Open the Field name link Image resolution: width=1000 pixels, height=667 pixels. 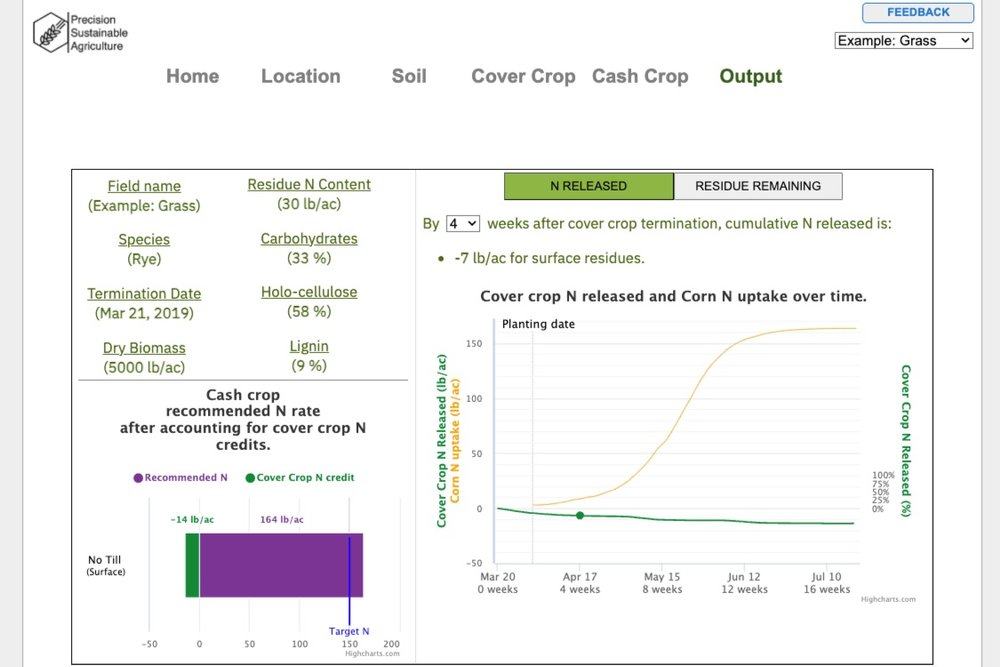click(144, 185)
